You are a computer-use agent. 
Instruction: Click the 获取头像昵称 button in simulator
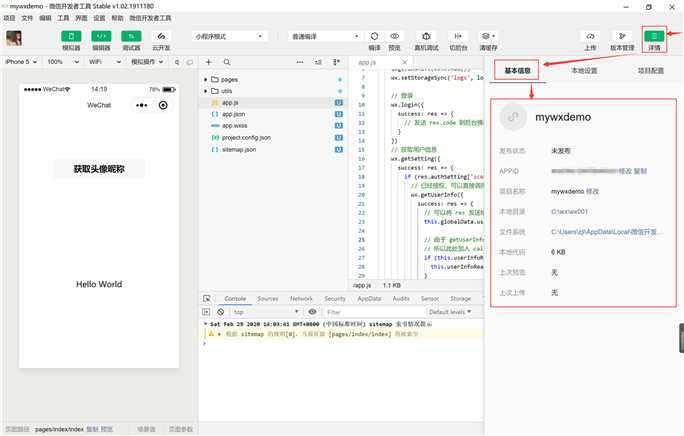click(x=99, y=169)
